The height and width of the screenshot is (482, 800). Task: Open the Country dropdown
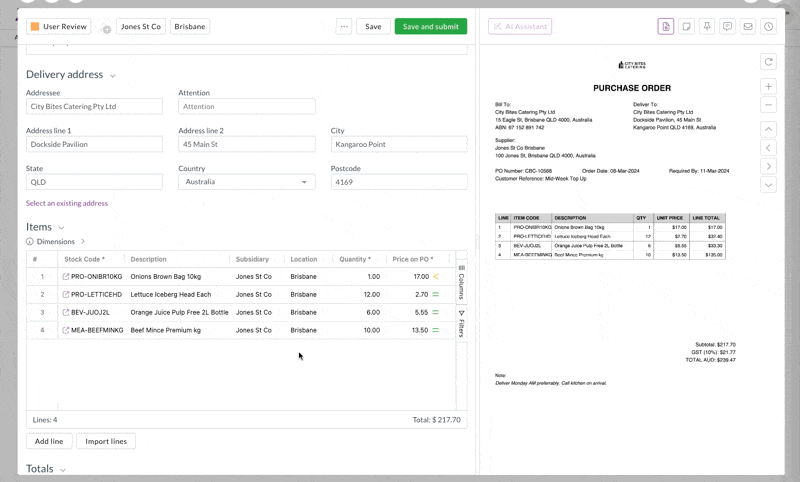[246, 182]
